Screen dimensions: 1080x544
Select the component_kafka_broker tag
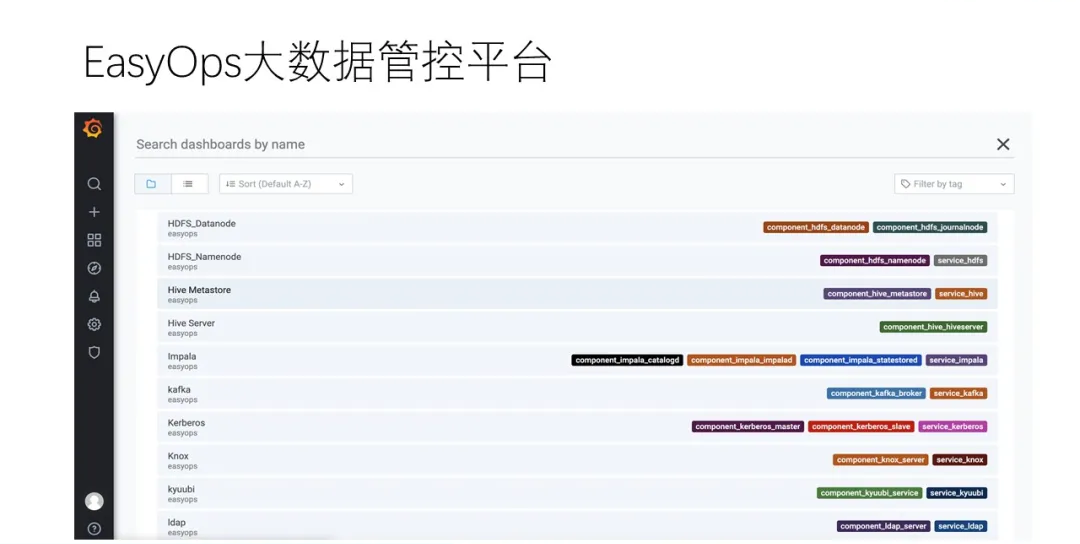tap(876, 393)
